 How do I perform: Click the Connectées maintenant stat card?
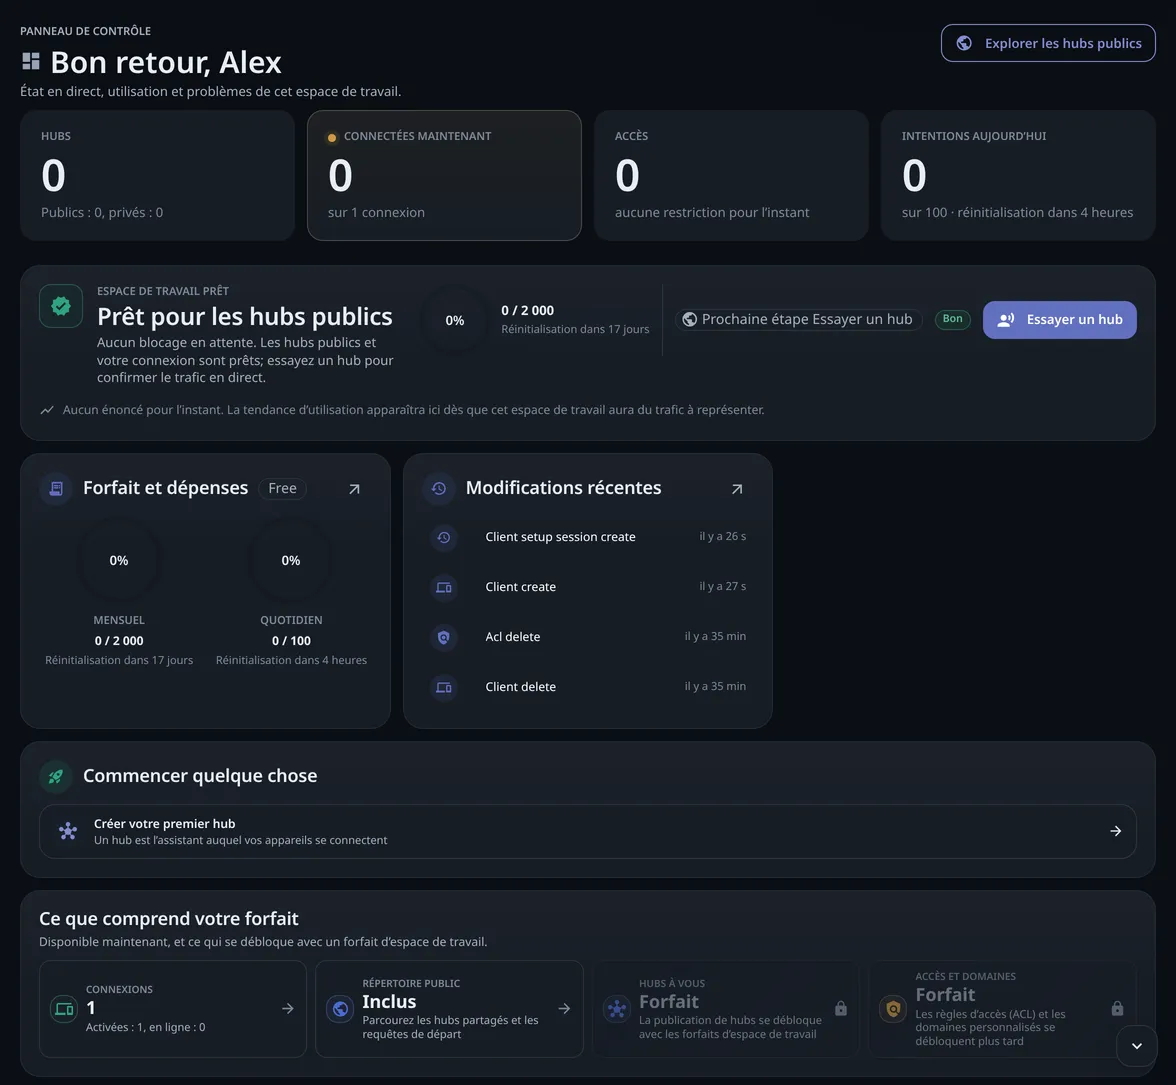pyautogui.click(x=444, y=175)
